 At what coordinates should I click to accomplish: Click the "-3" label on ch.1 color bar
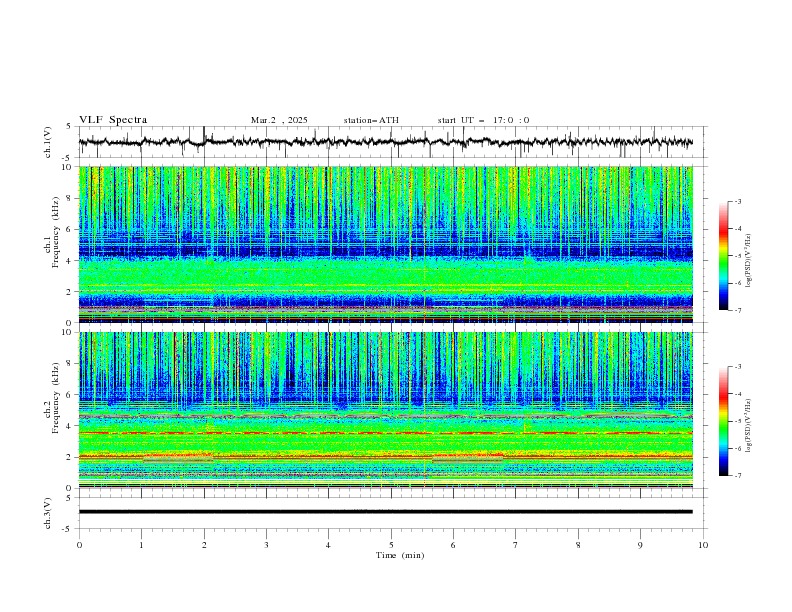point(738,201)
